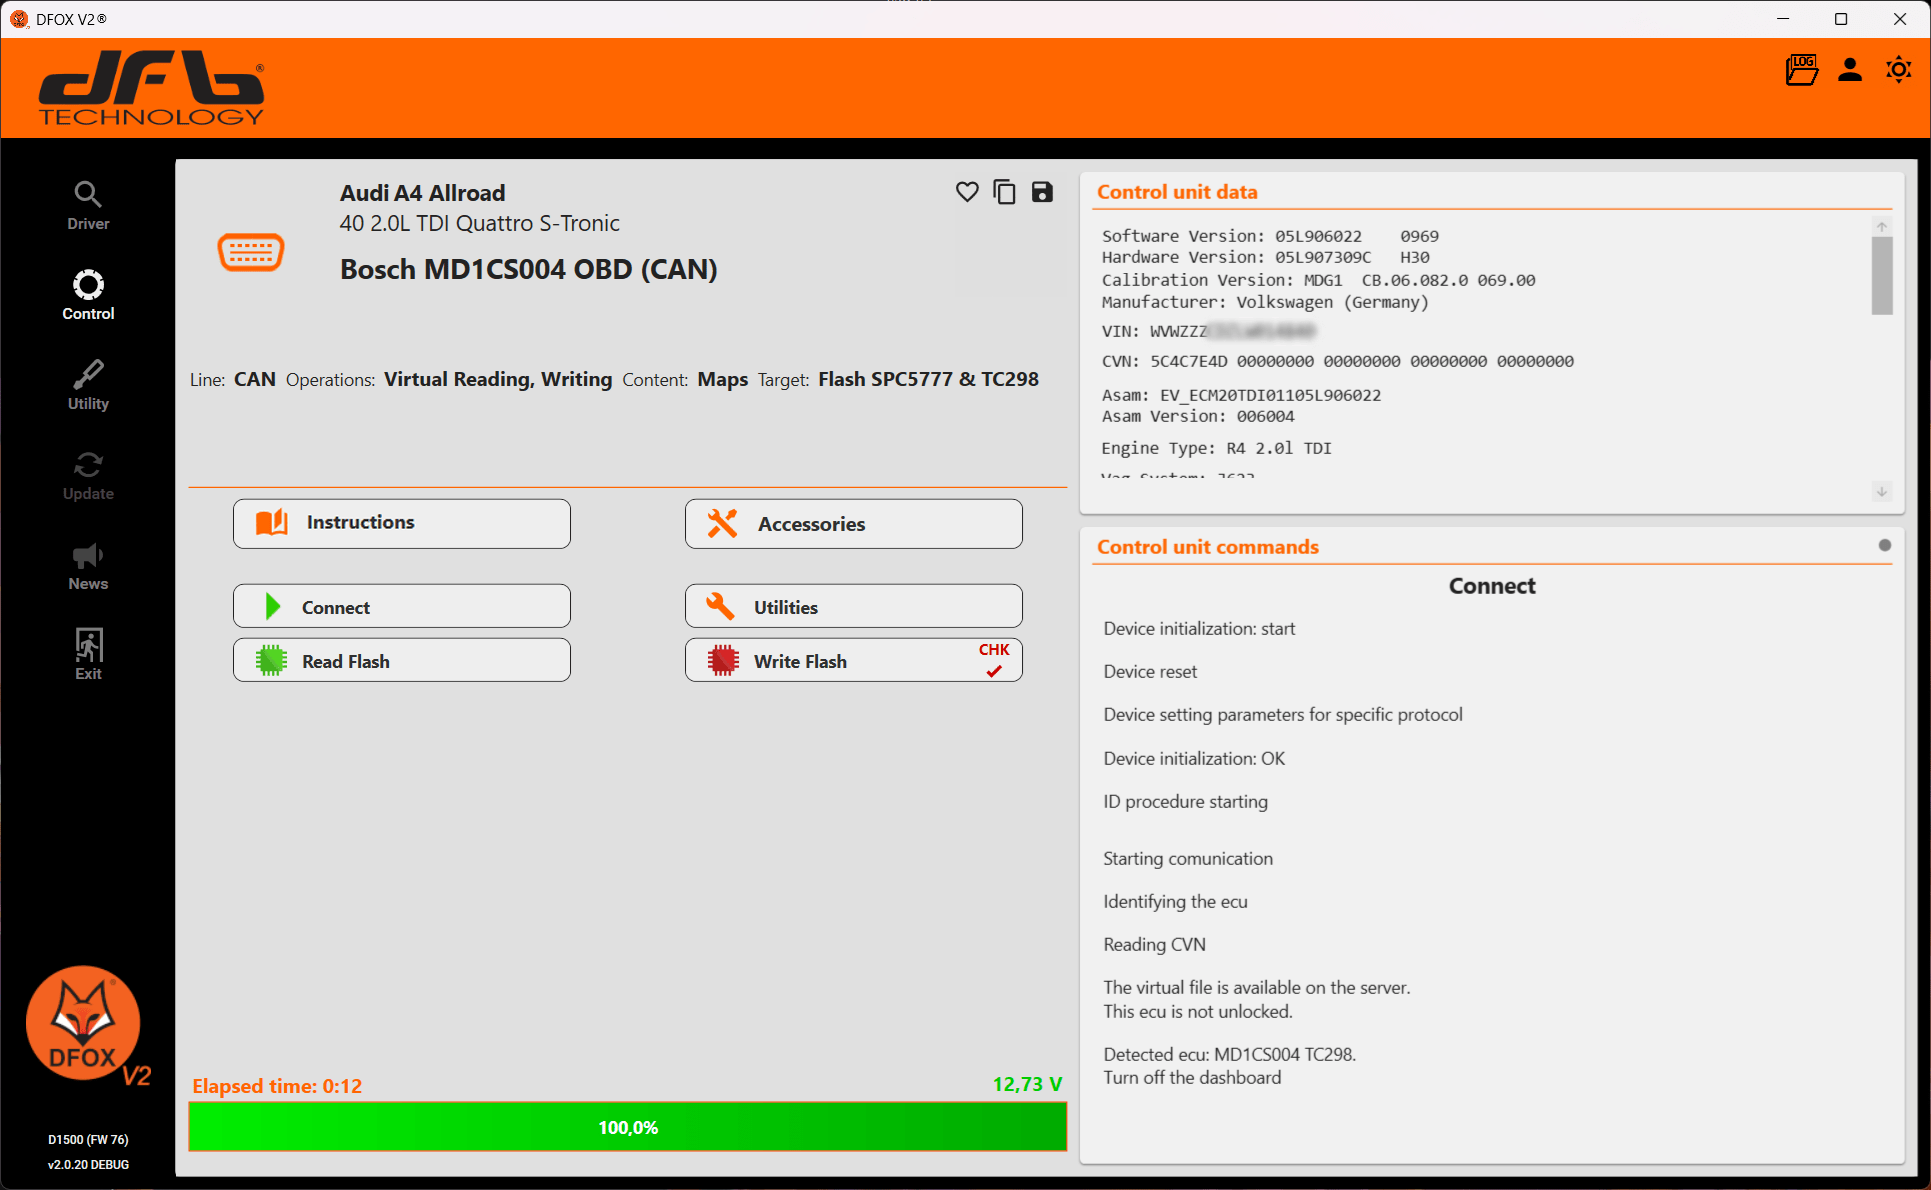Click the green 100% progress bar
The image size is (1931, 1190).
pos(627,1127)
